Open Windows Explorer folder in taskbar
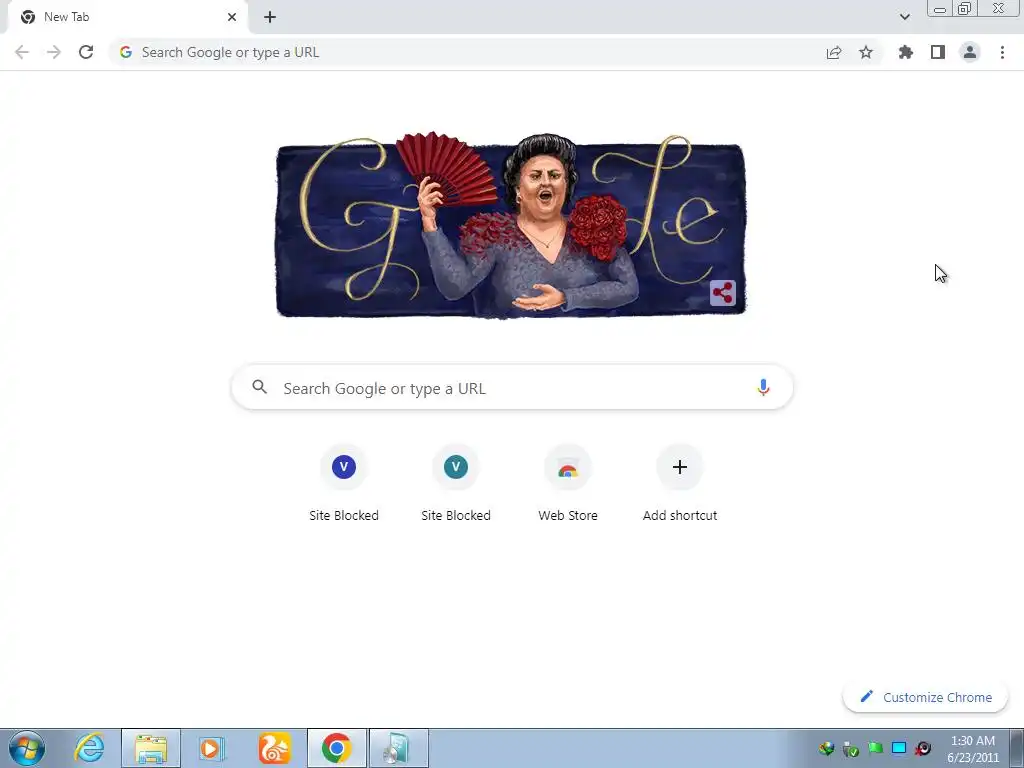This screenshot has width=1024, height=768. (x=151, y=748)
